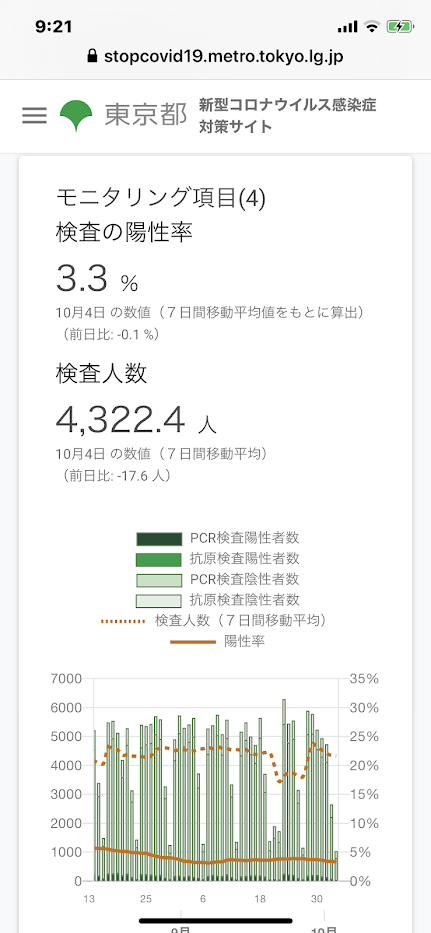This screenshot has height=933, width=431.
Task: Tap the 9:21 clock in status bar
Action: [x=54, y=26]
